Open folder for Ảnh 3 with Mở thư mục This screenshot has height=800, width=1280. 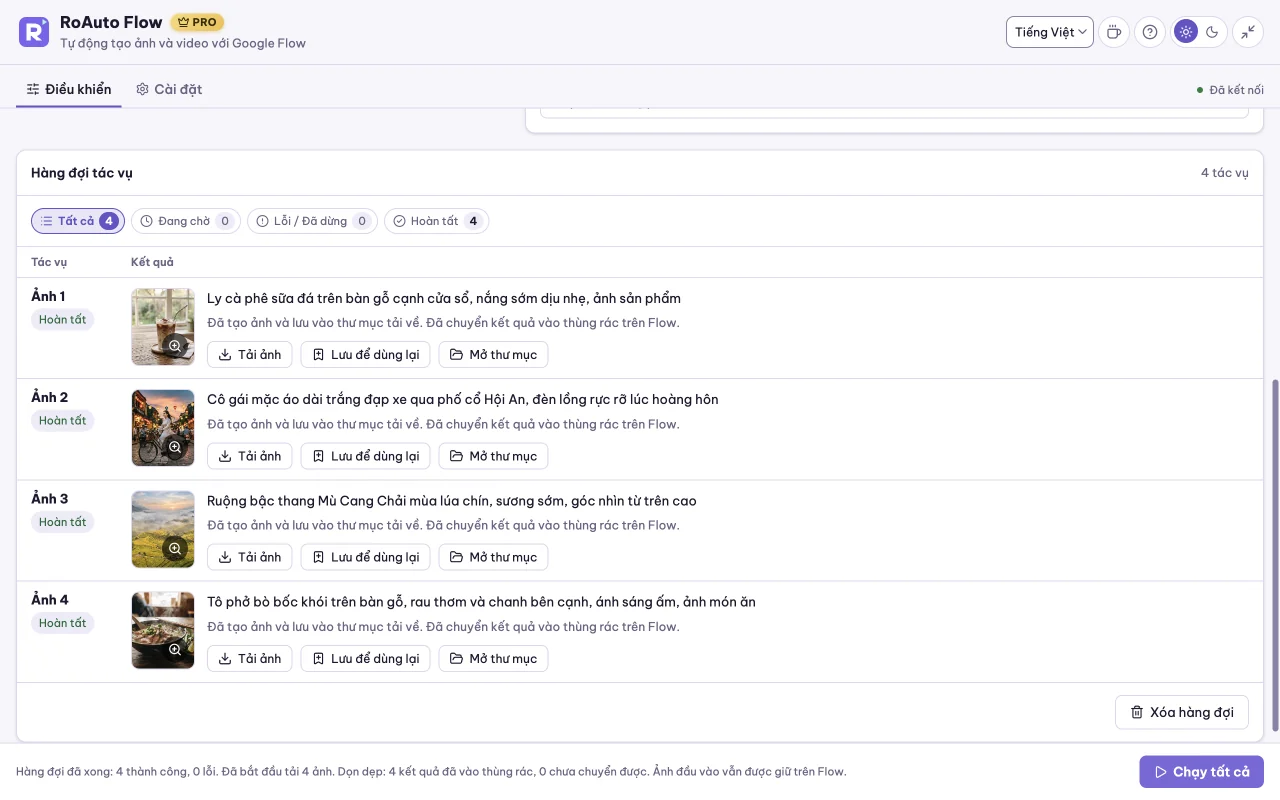493,557
